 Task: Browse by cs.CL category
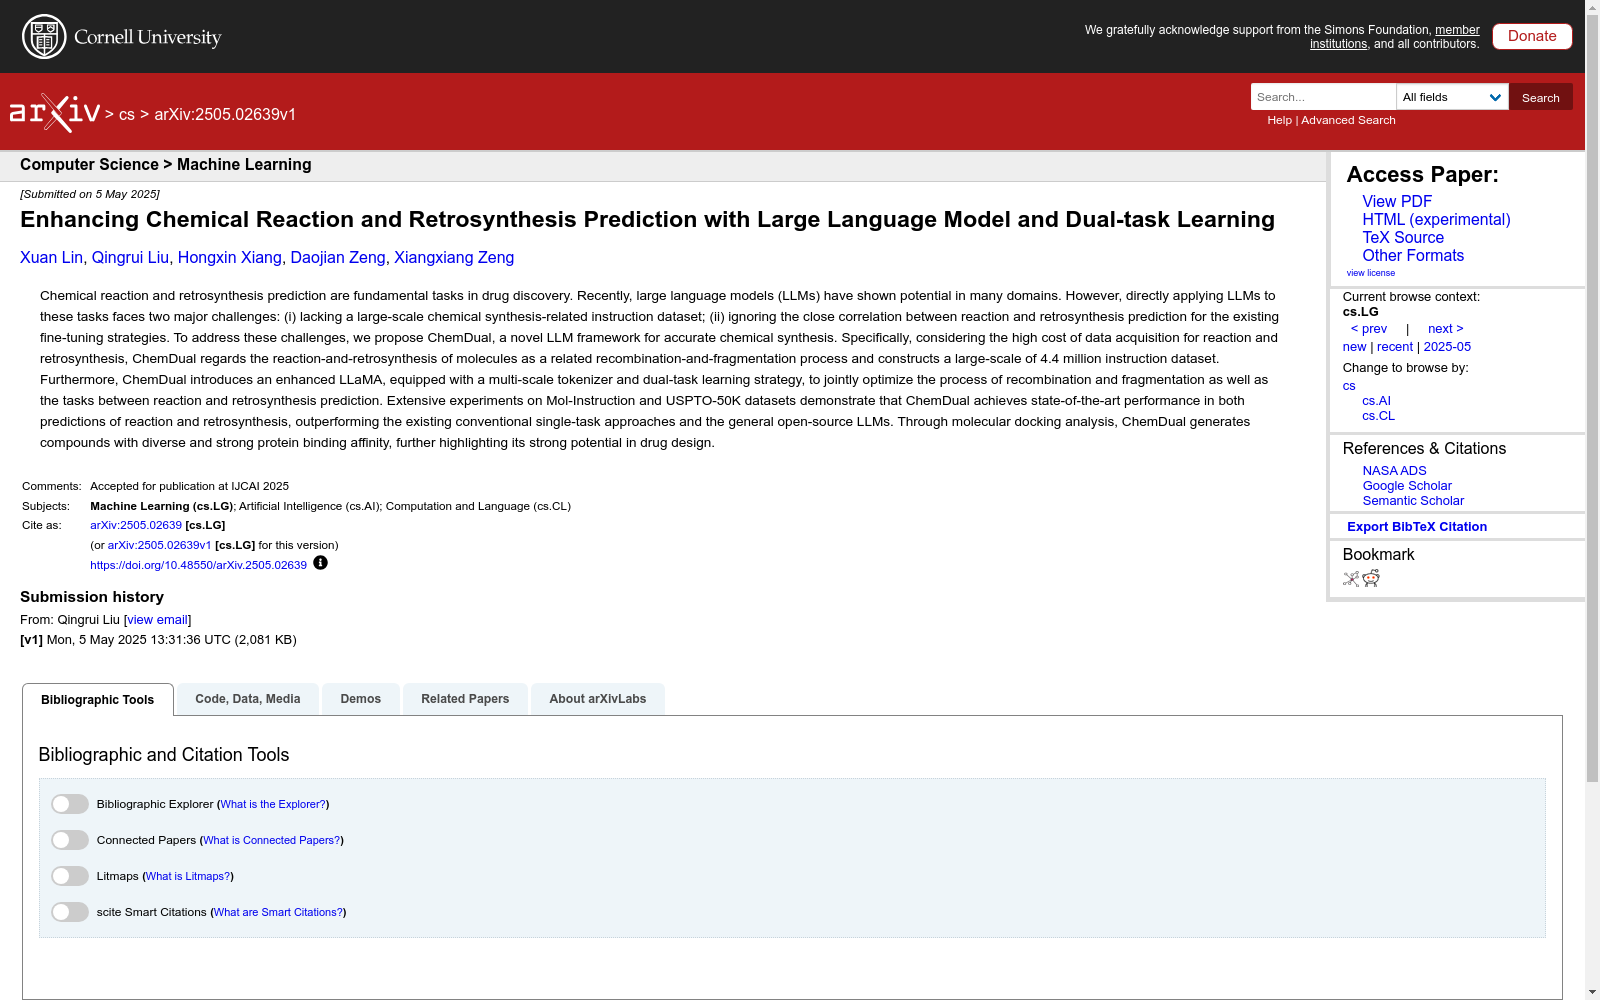[x=1378, y=416]
